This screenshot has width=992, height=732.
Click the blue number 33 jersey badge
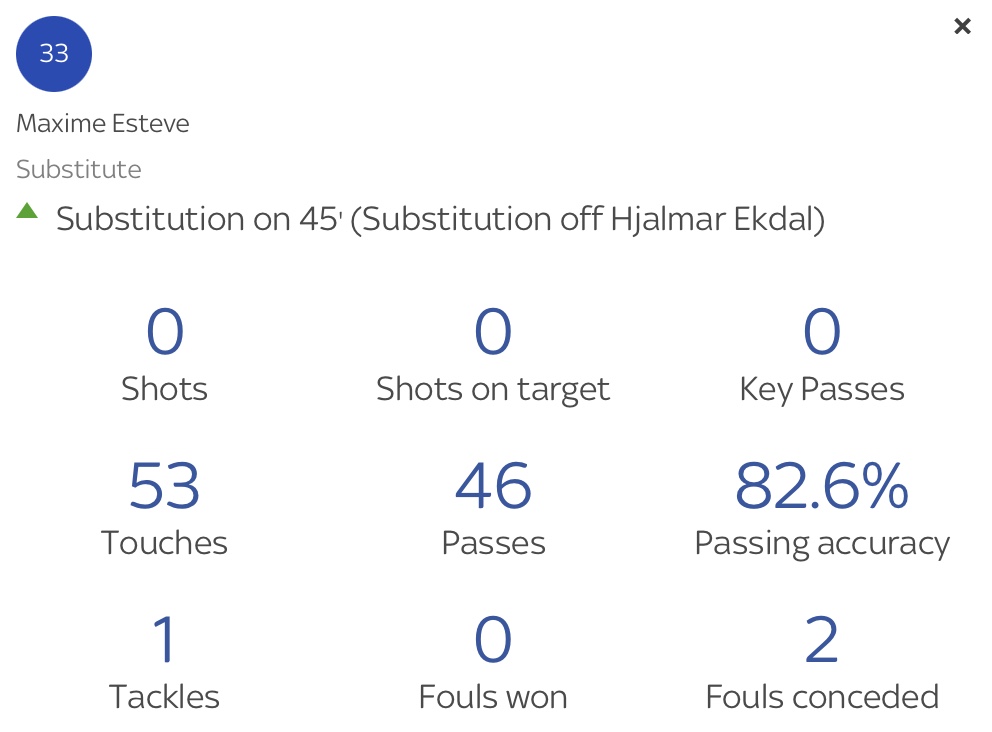point(54,54)
